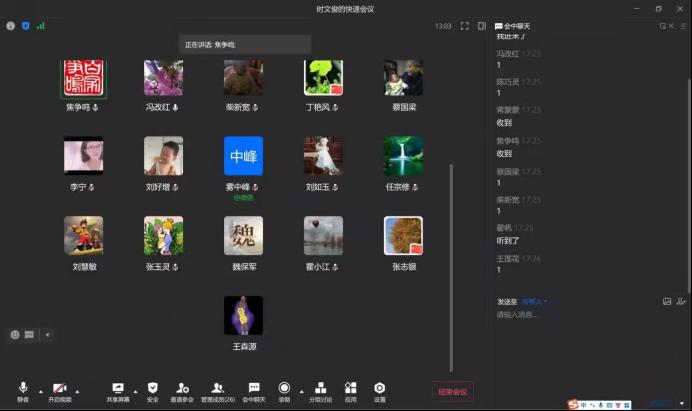
Task: Enter full screen via top bar icon
Action: (465, 26)
